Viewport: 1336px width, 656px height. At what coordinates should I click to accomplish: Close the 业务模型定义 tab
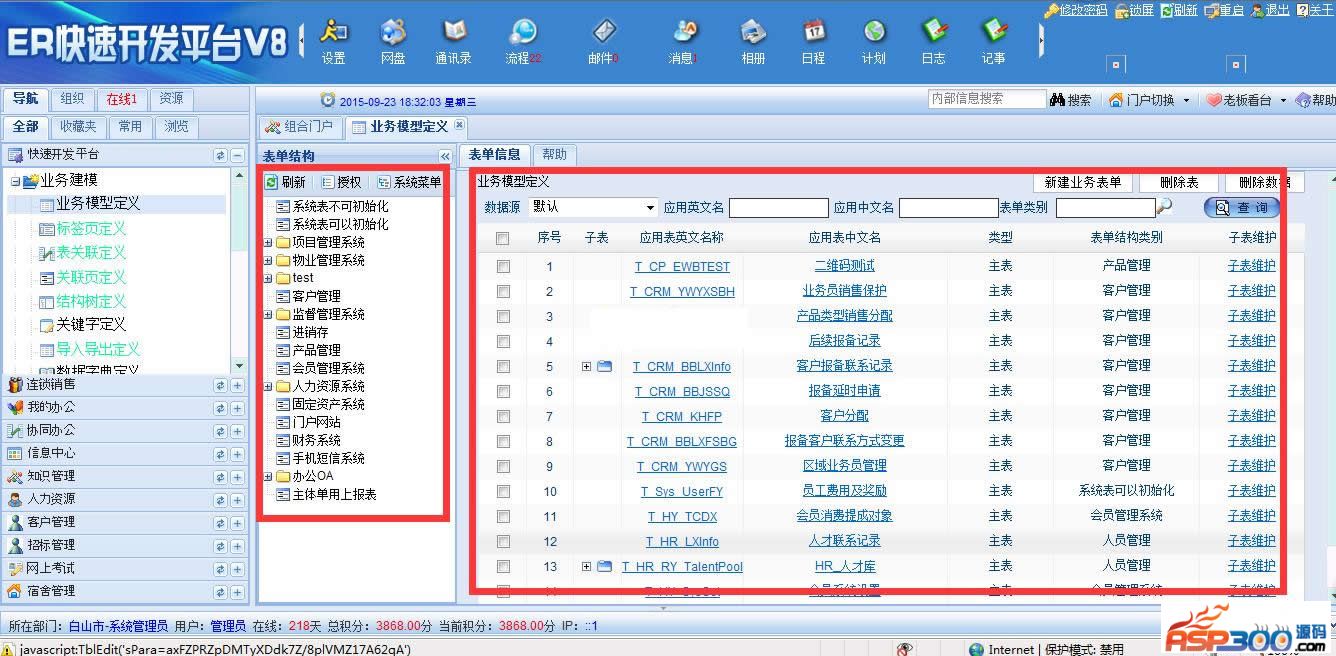tap(459, 125)
